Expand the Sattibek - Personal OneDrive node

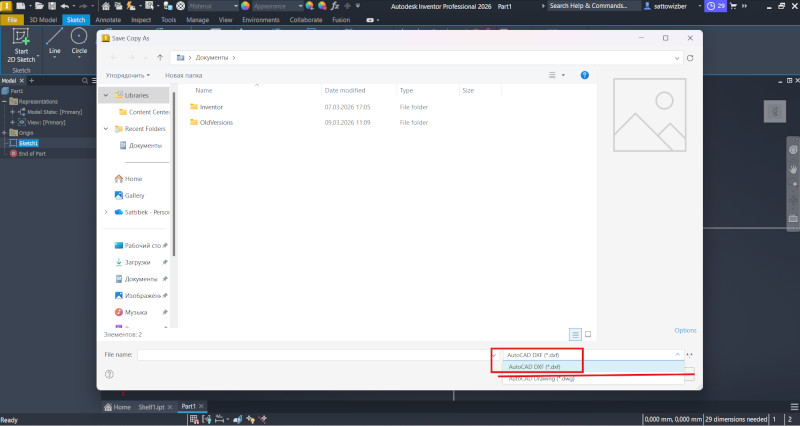[106, 212]
